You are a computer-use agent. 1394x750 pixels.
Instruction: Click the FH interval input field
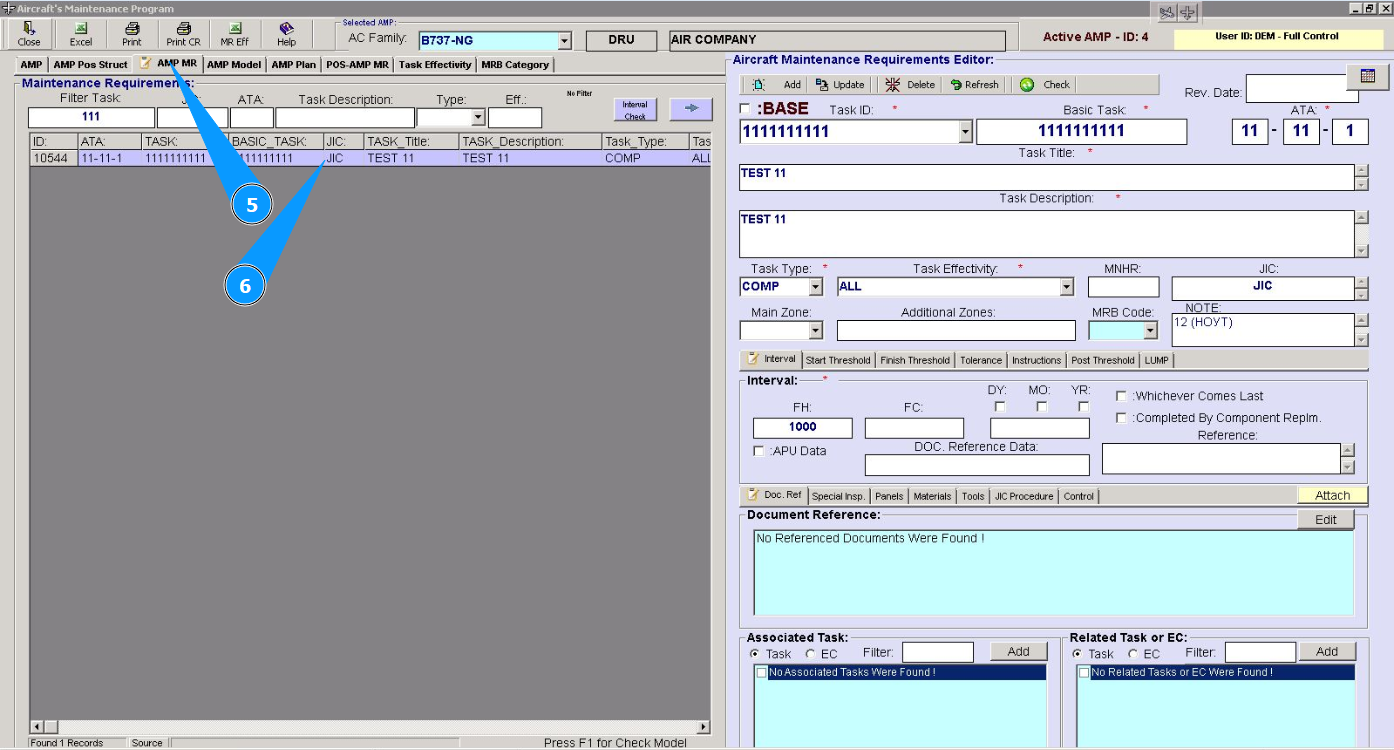[x=803, y=427]
